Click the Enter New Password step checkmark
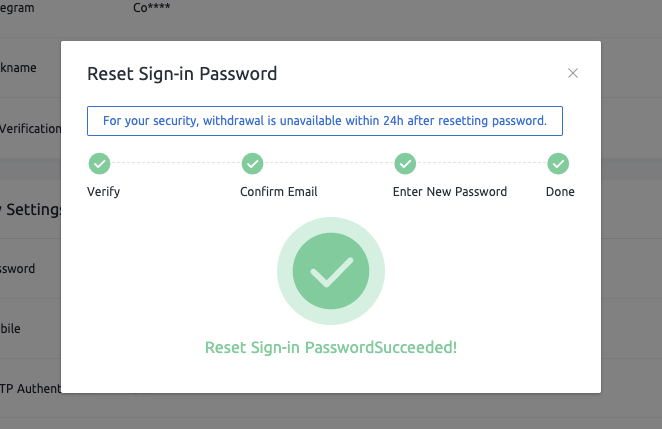This screenshot has height=429, width=662. click(x=405, y=163)
